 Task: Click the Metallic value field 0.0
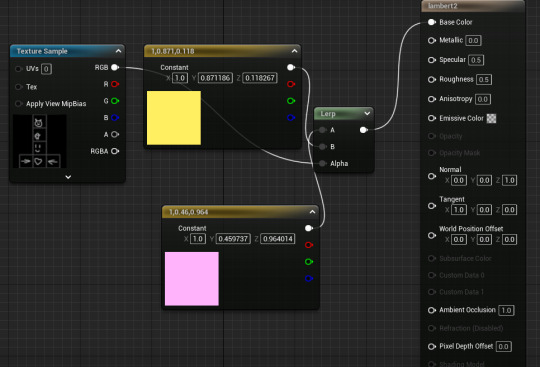473,41
